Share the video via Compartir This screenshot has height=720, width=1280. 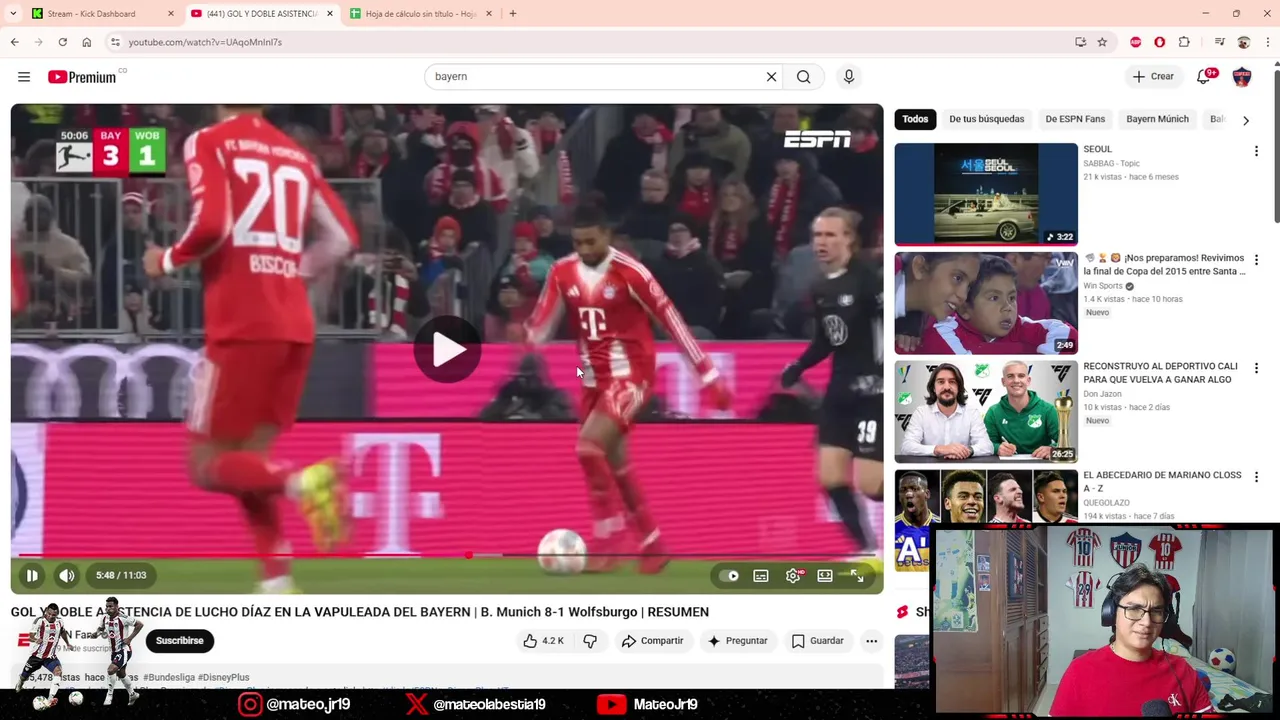coord(652,641)
